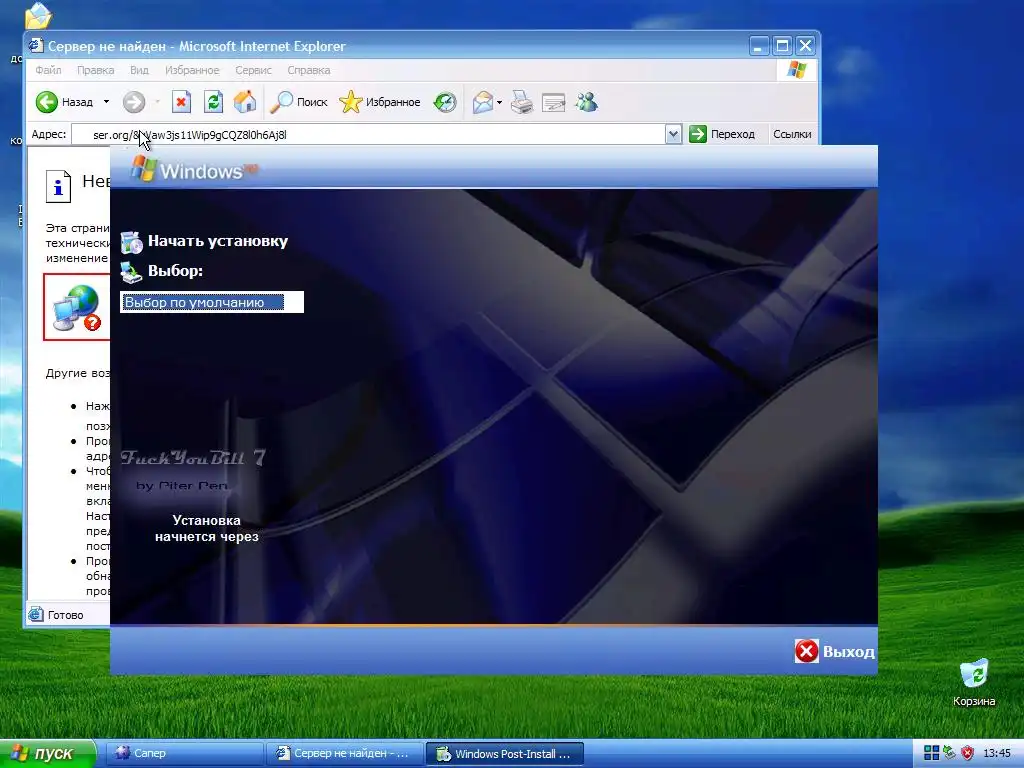
Task: Switch to the Сапер taskbar button
Action: pyautogui.click(x=185, y=754)
